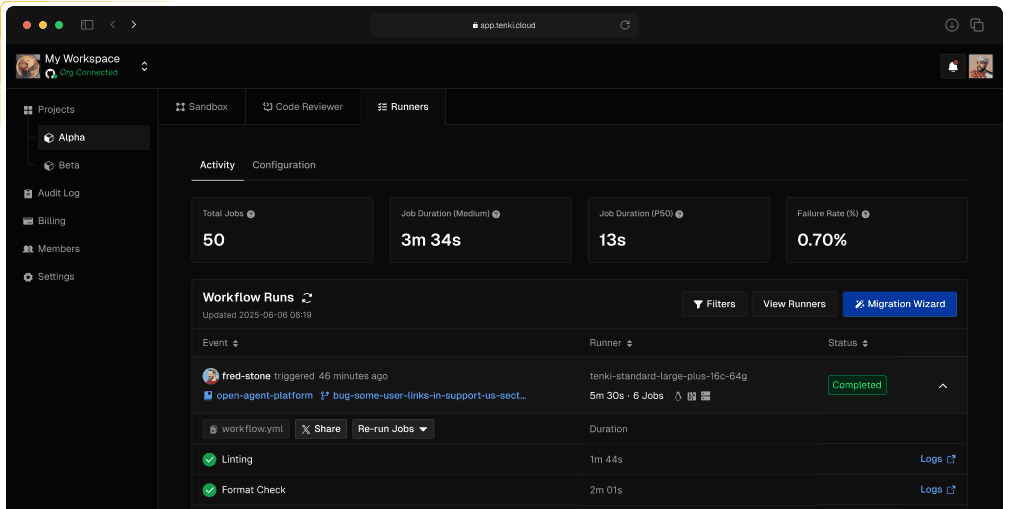Show help for Job Duration (Medium)

[496, 214]
